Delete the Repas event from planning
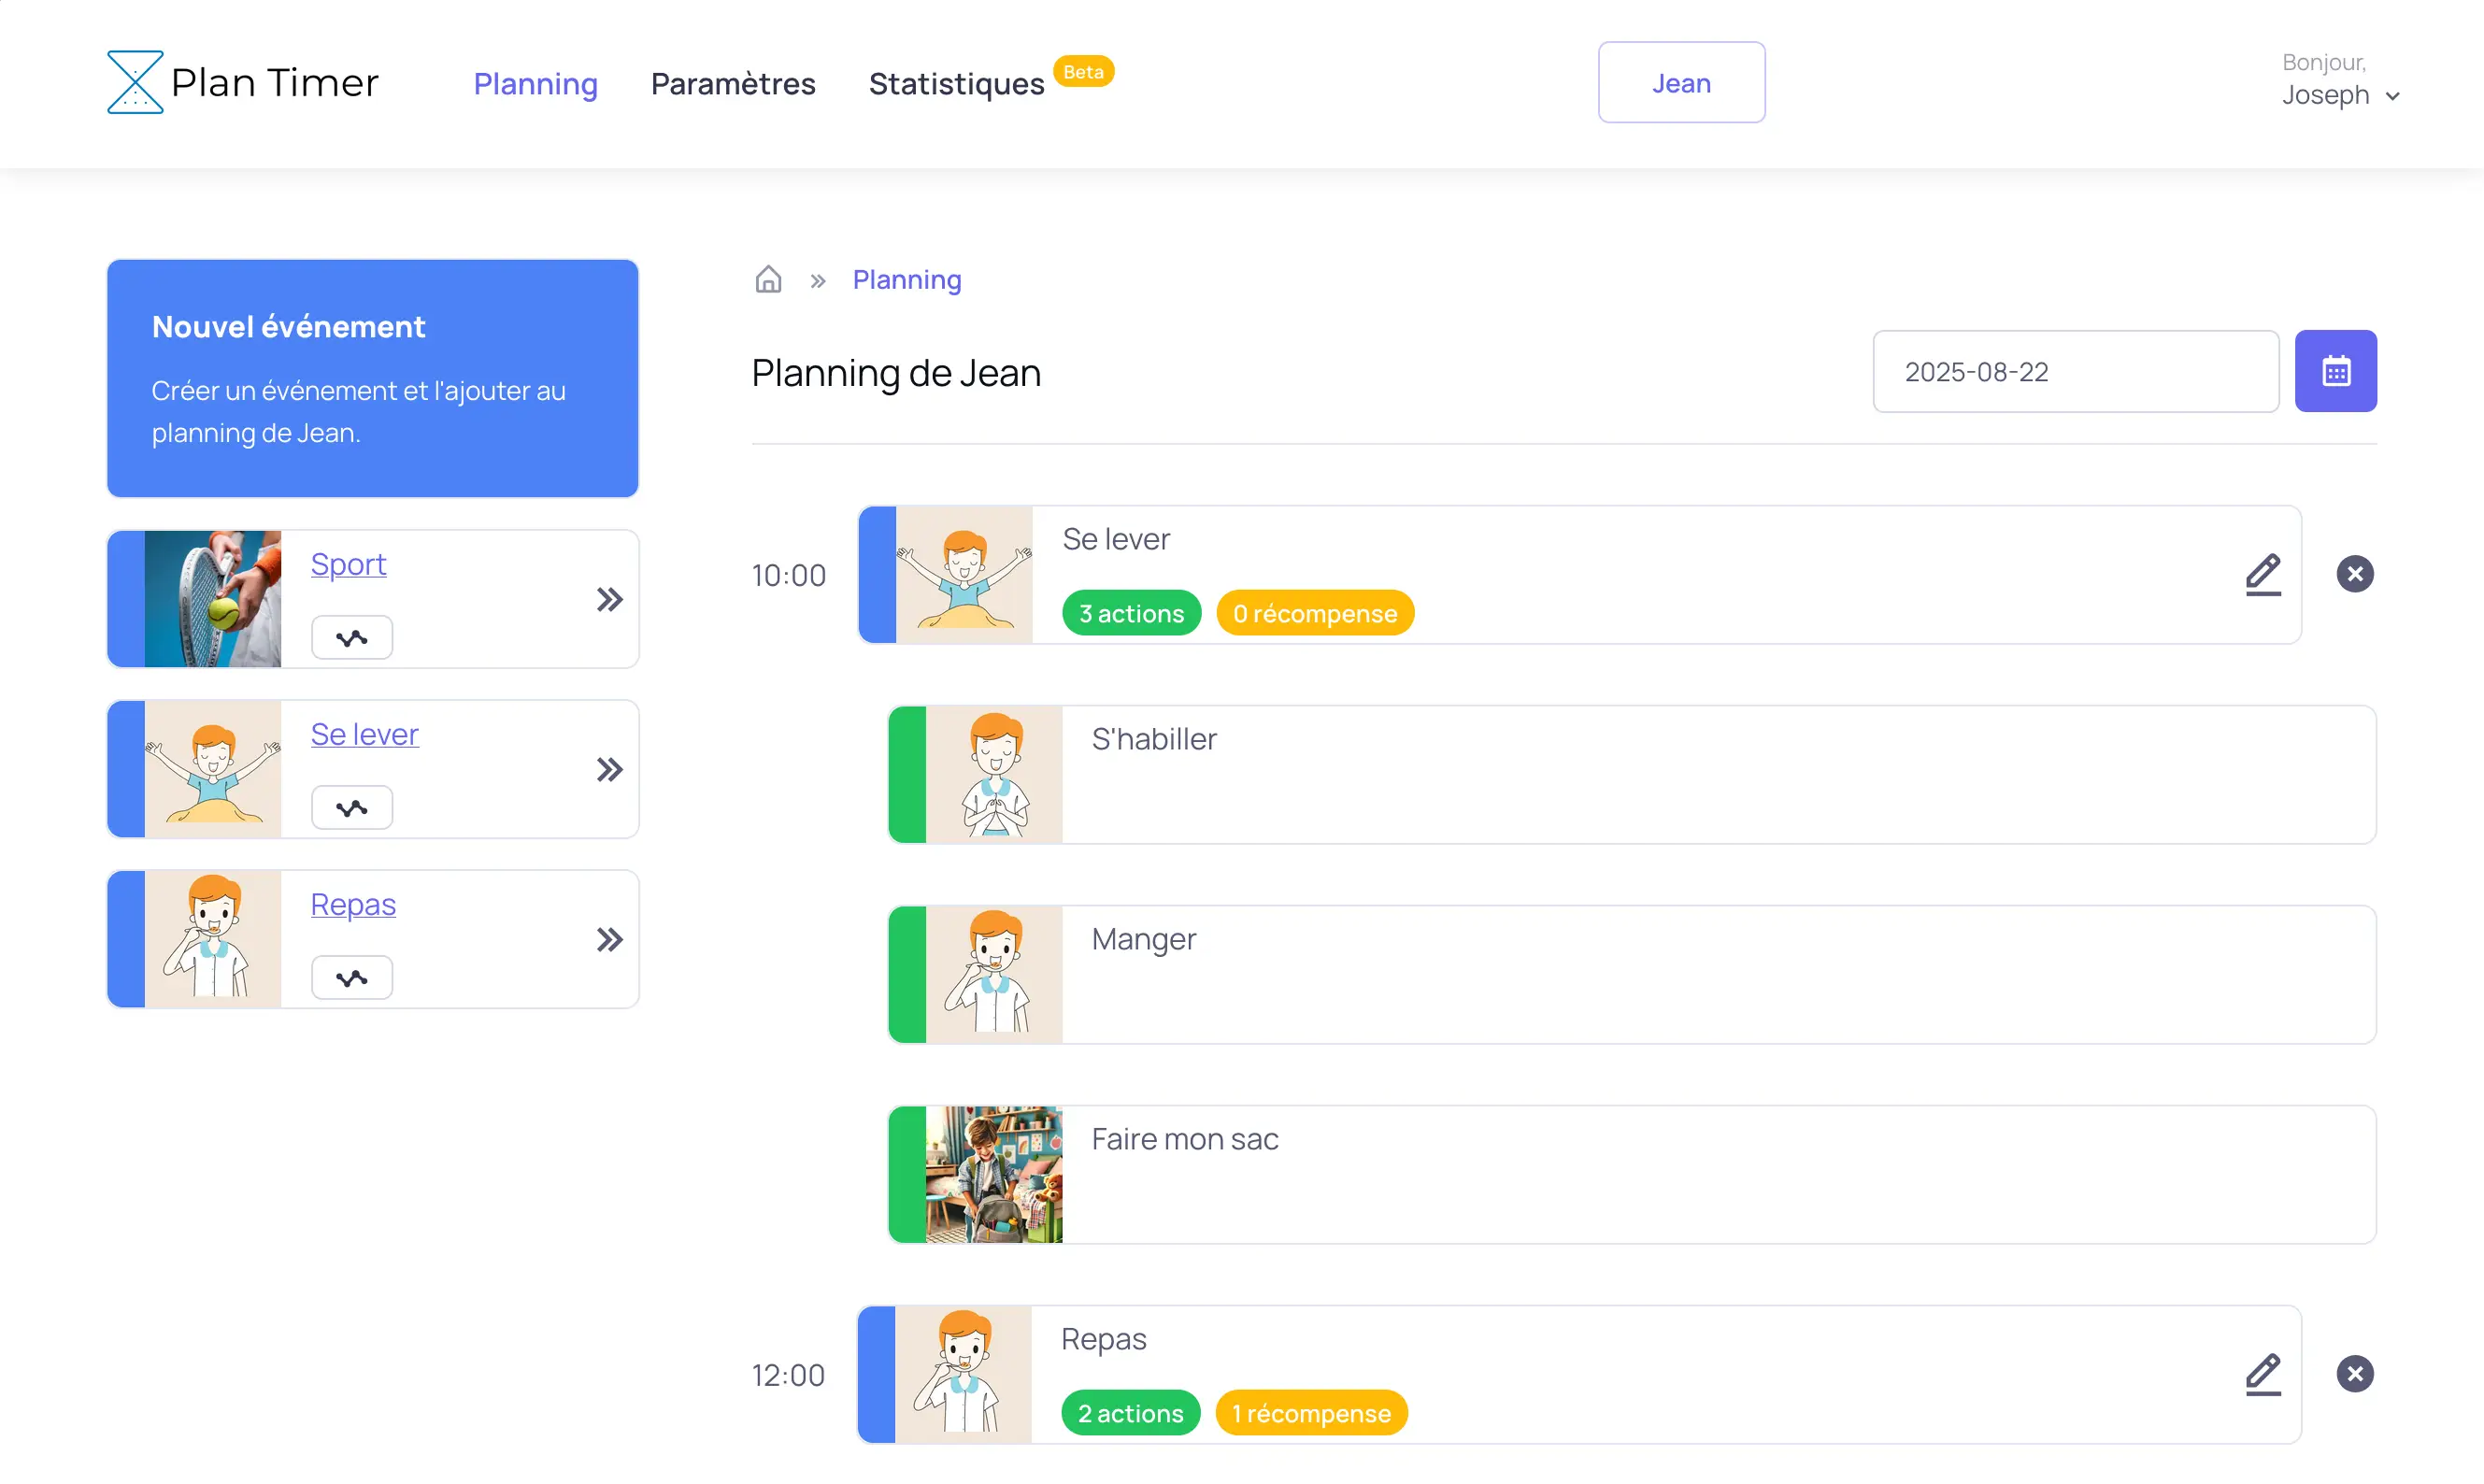This screenshot has width=2484, height=1484. point(2354,1373)
